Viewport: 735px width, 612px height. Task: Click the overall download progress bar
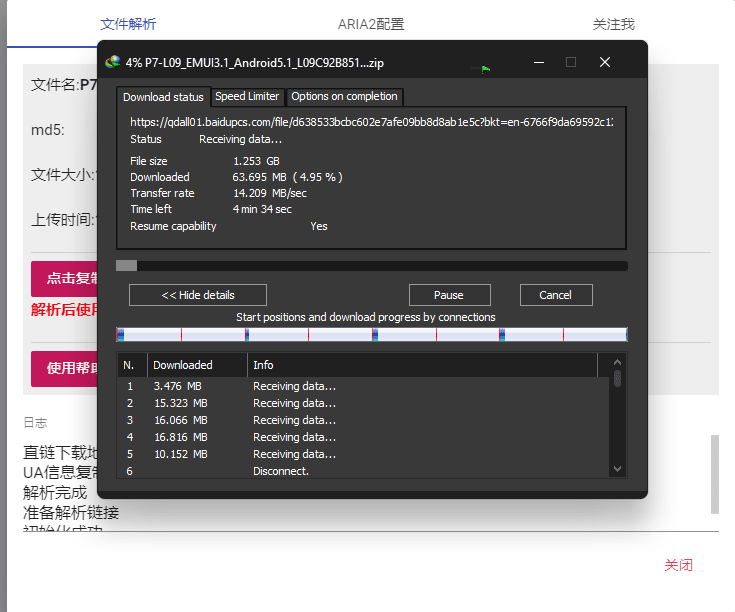pos(372,266)
